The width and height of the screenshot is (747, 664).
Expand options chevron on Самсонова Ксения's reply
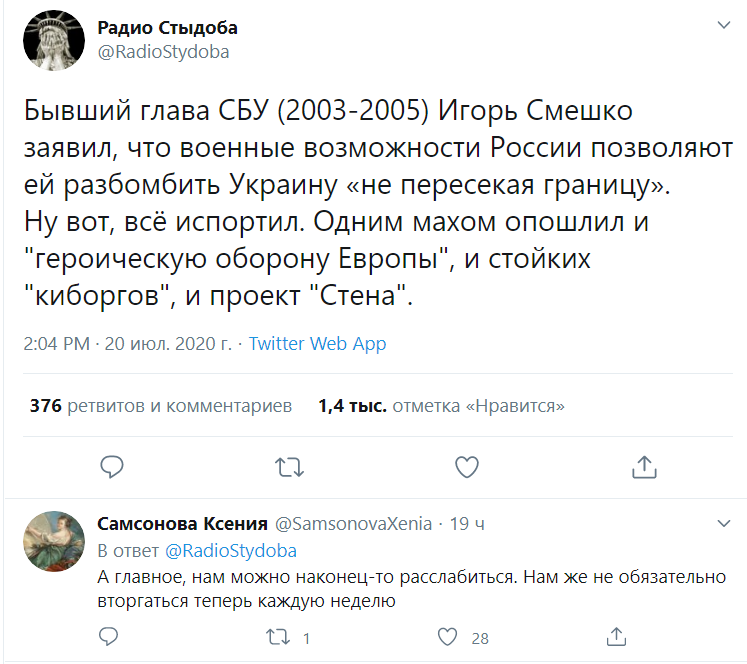pos(724,523)
